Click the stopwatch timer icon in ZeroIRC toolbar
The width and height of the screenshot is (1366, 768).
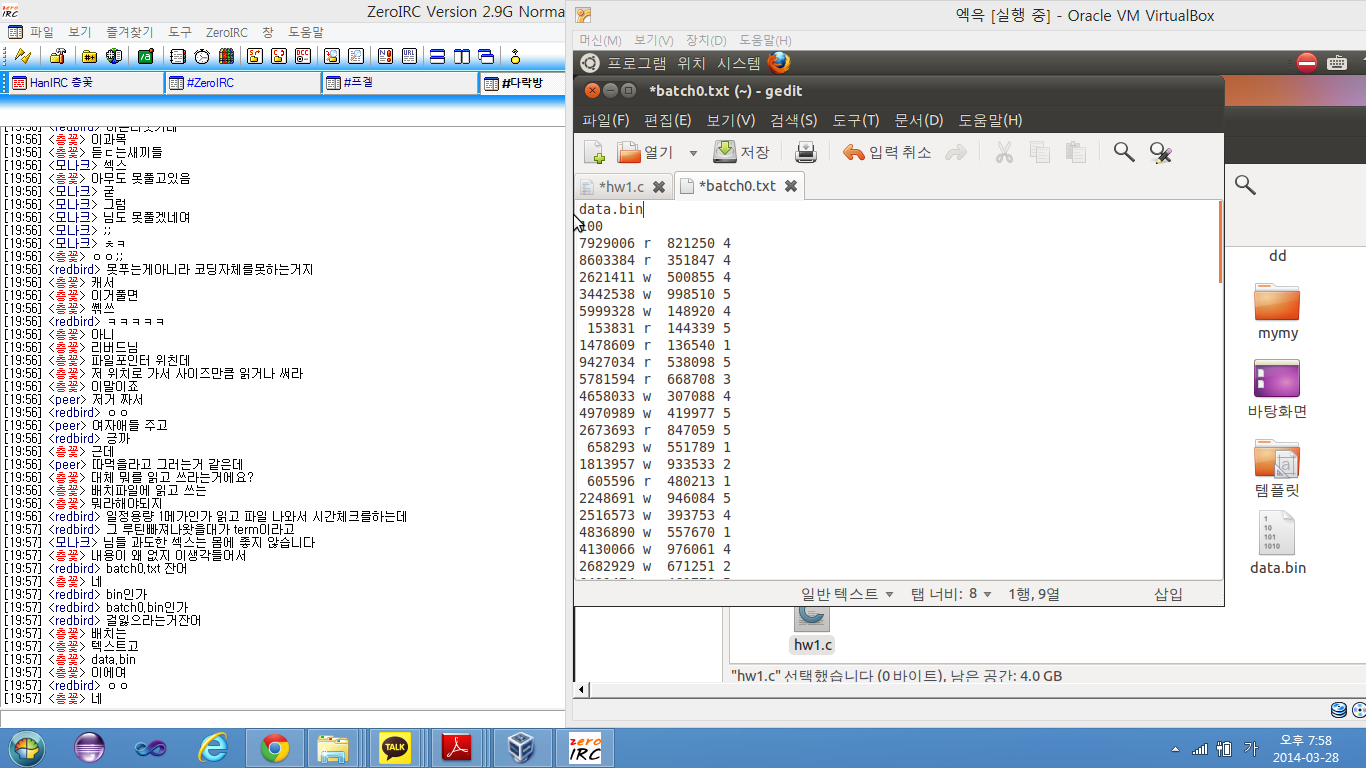202,56
